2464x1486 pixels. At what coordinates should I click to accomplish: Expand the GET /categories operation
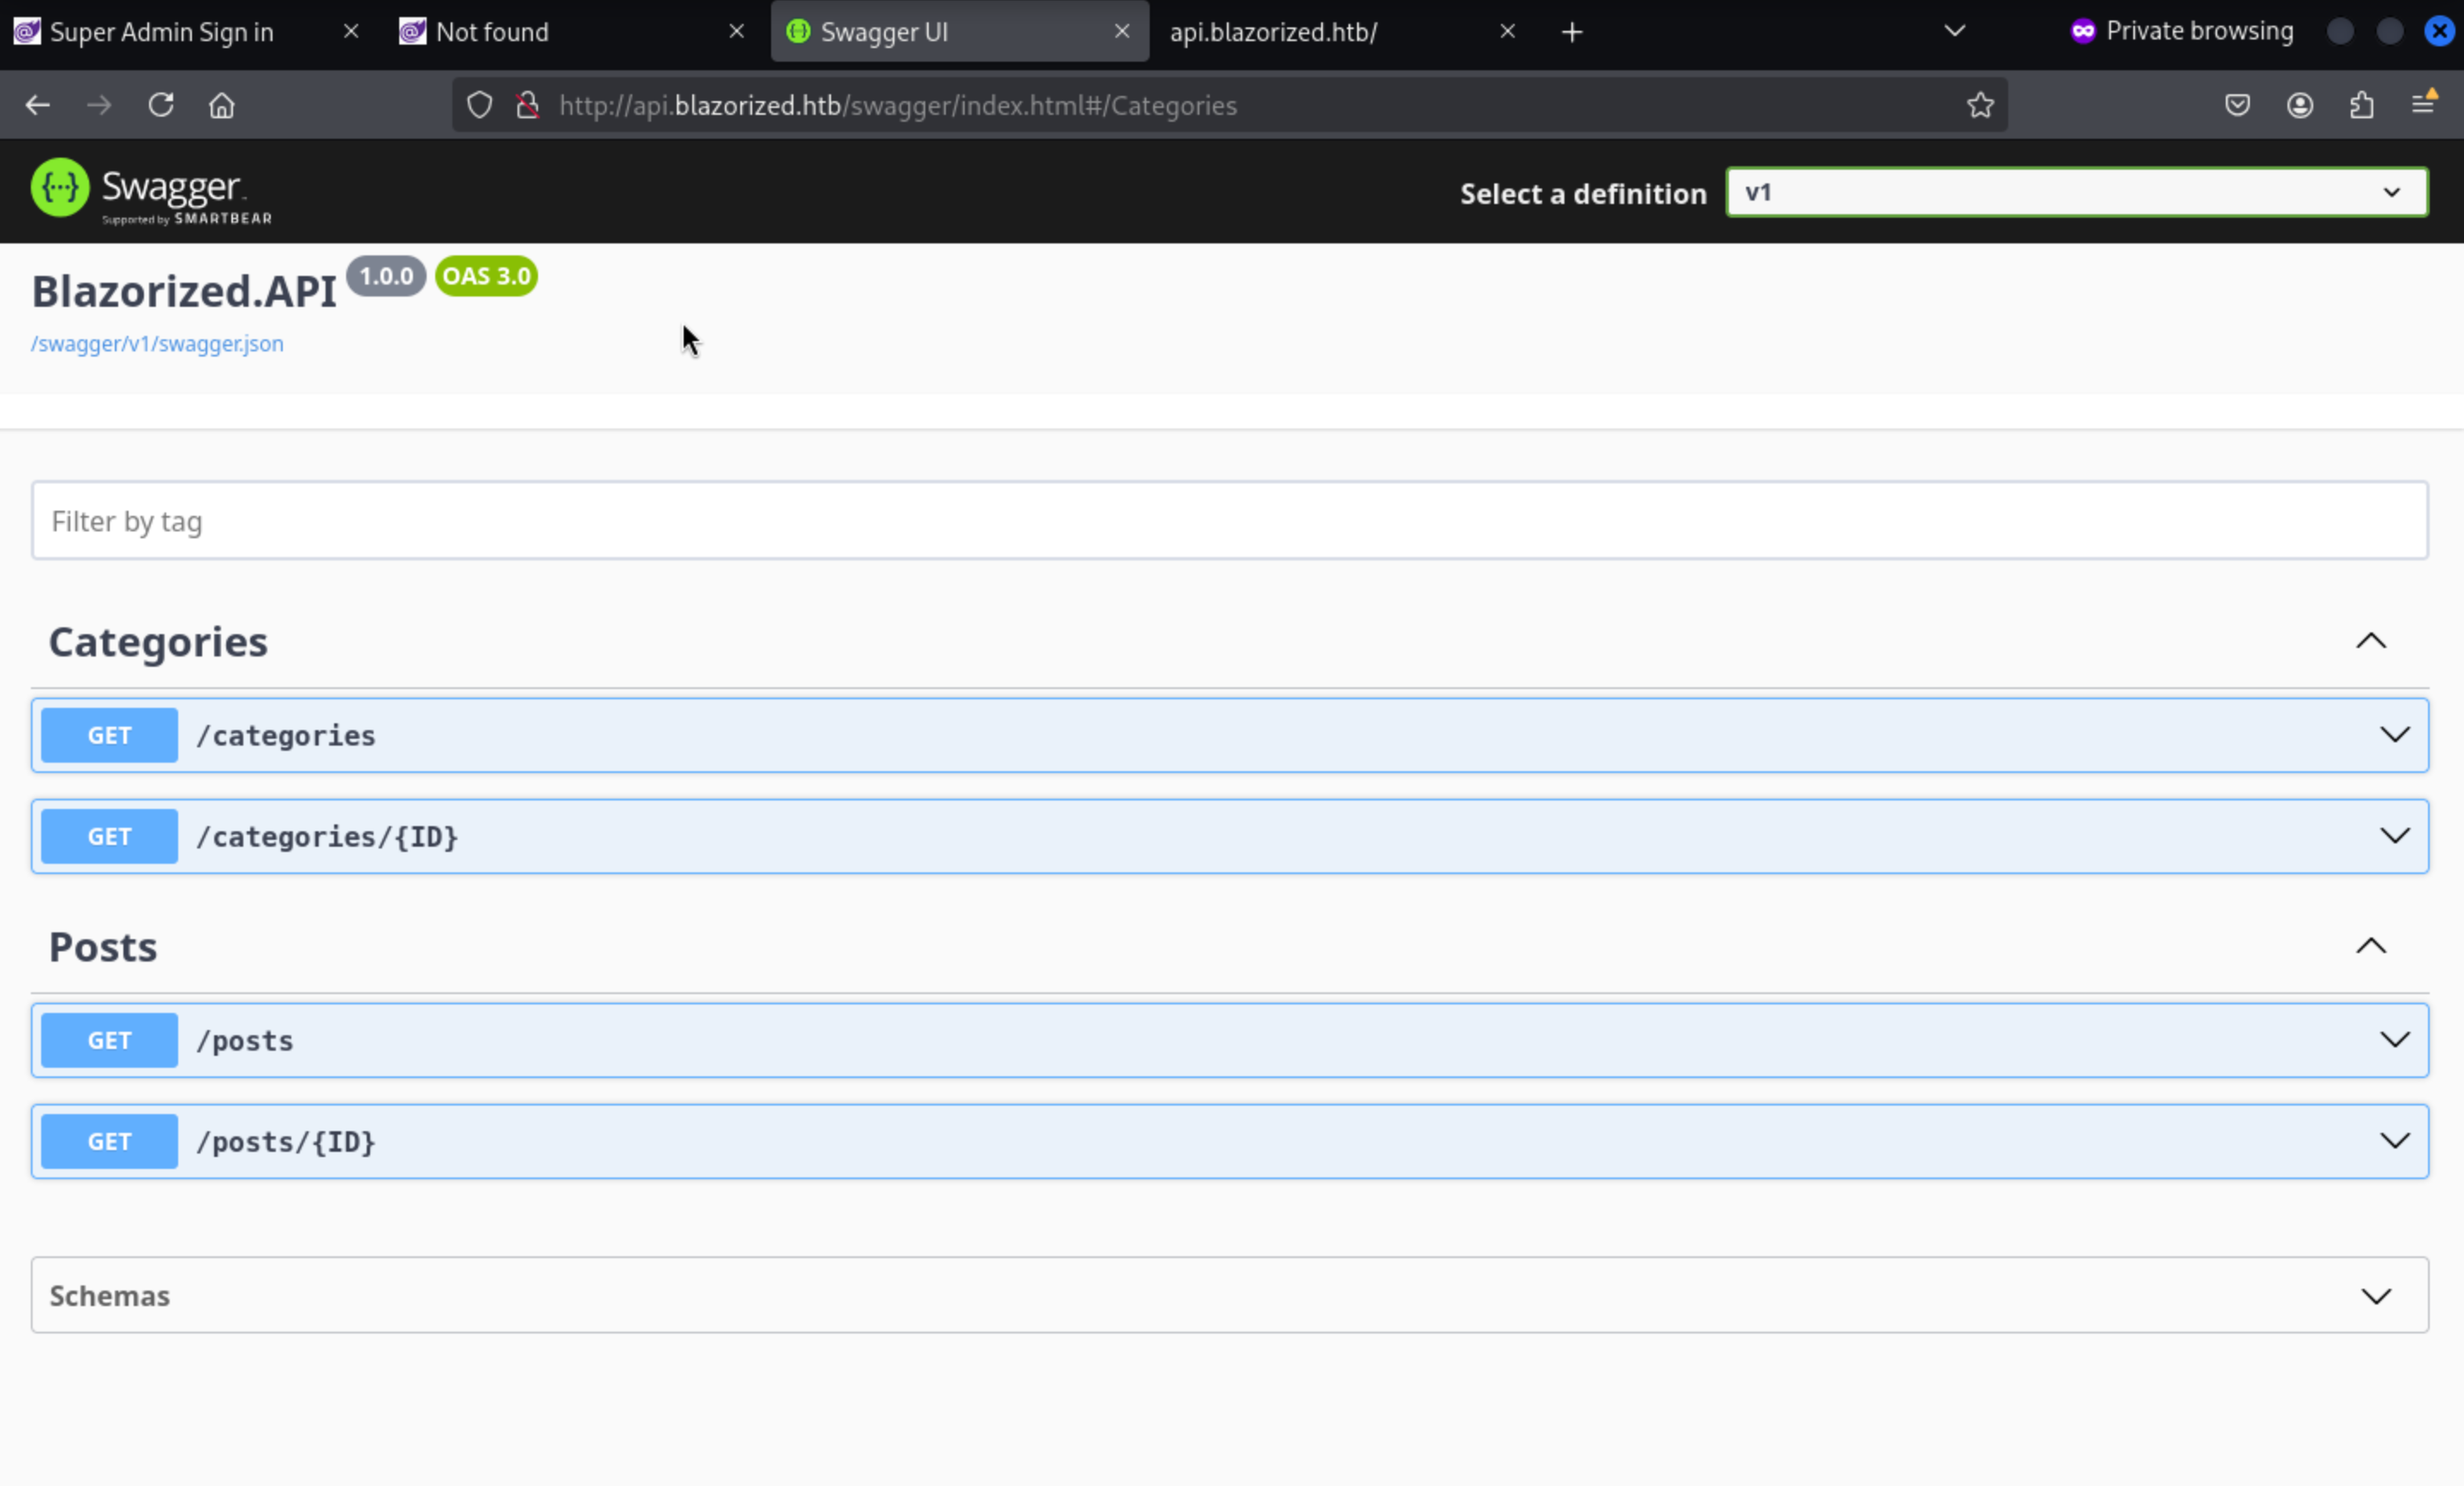point(1230,735)
